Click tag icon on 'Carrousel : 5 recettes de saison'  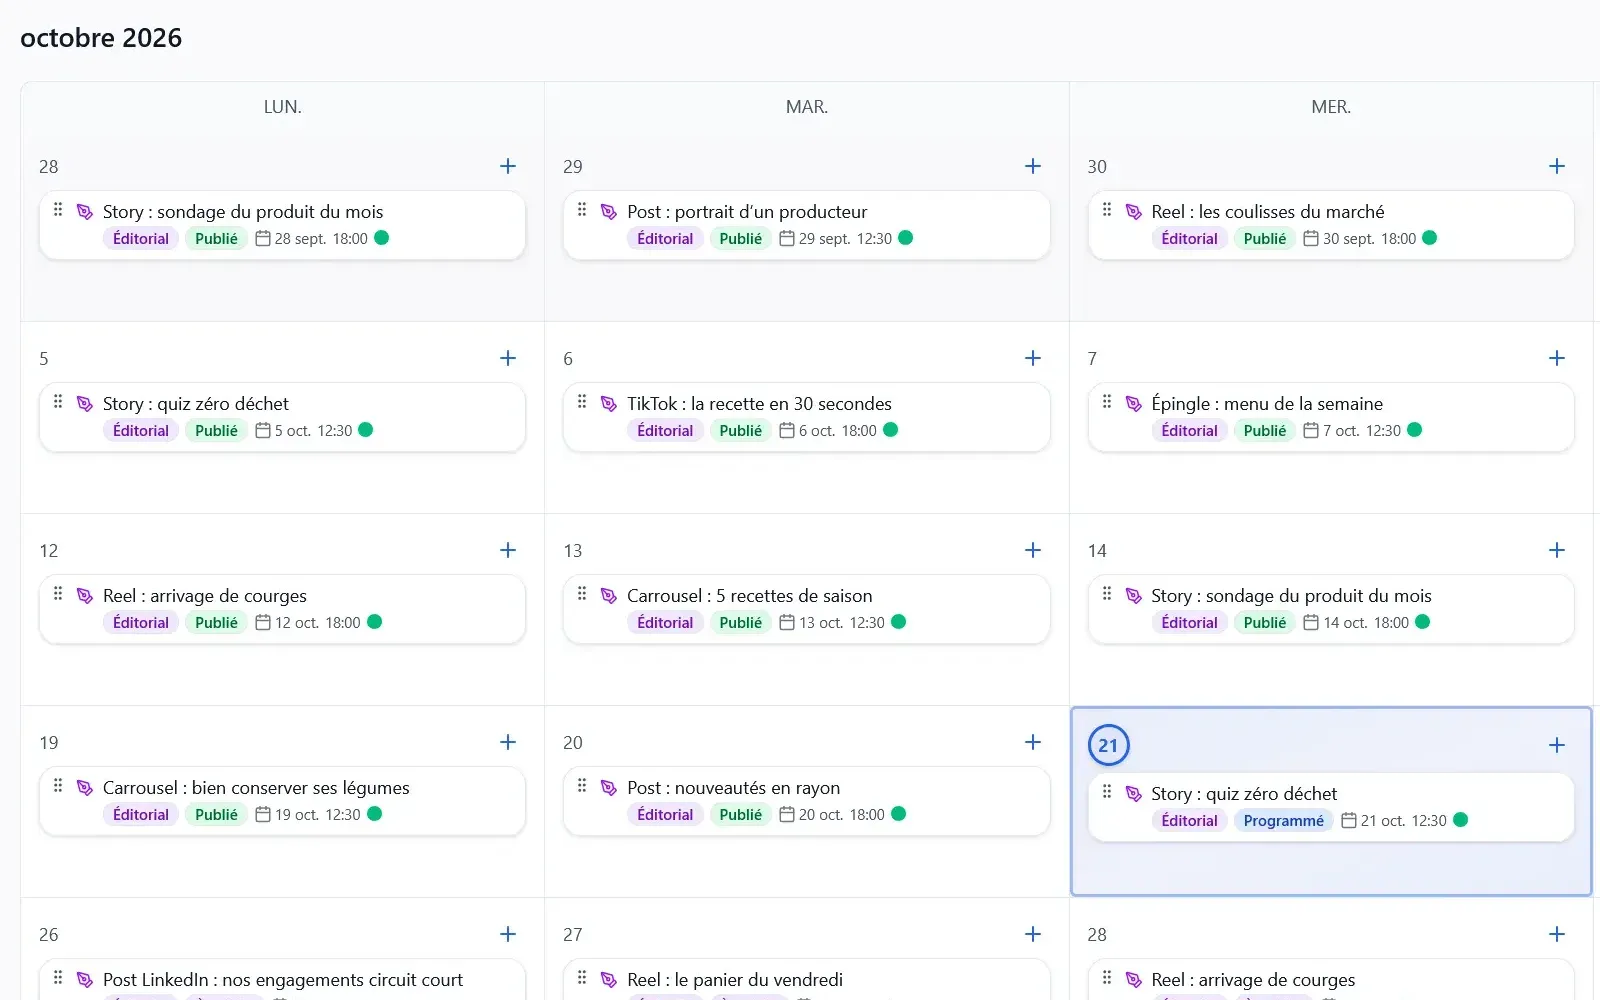click(x=608, y=596)
